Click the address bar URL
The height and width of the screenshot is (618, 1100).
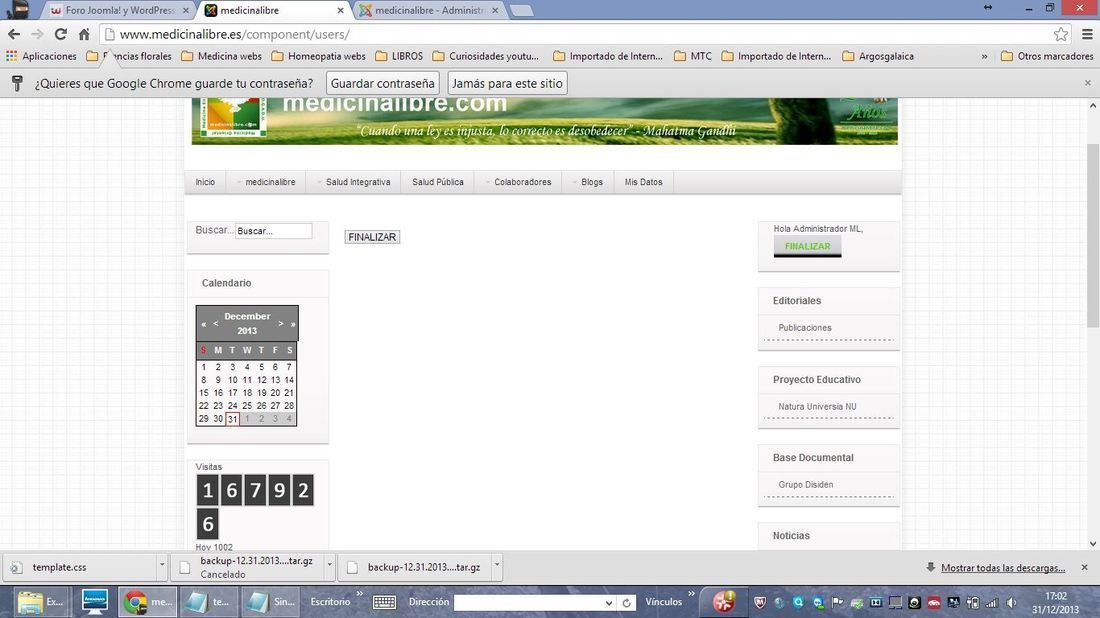[234, 34]
